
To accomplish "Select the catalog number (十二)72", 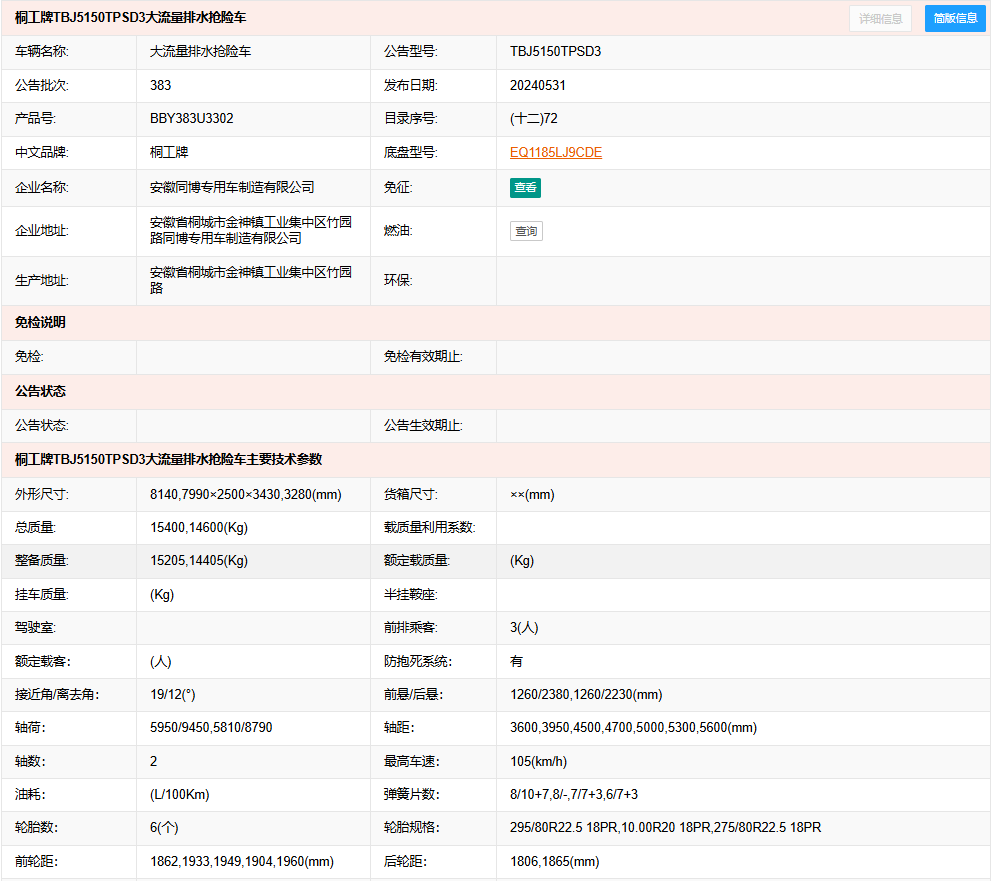I will click(534, 119).
